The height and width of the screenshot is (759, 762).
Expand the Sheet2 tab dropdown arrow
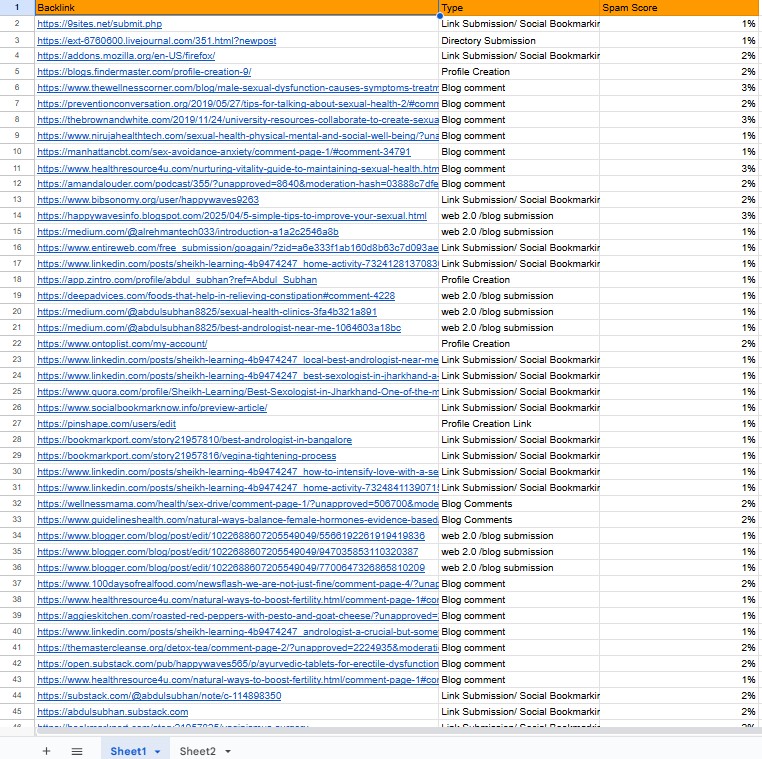228,751
